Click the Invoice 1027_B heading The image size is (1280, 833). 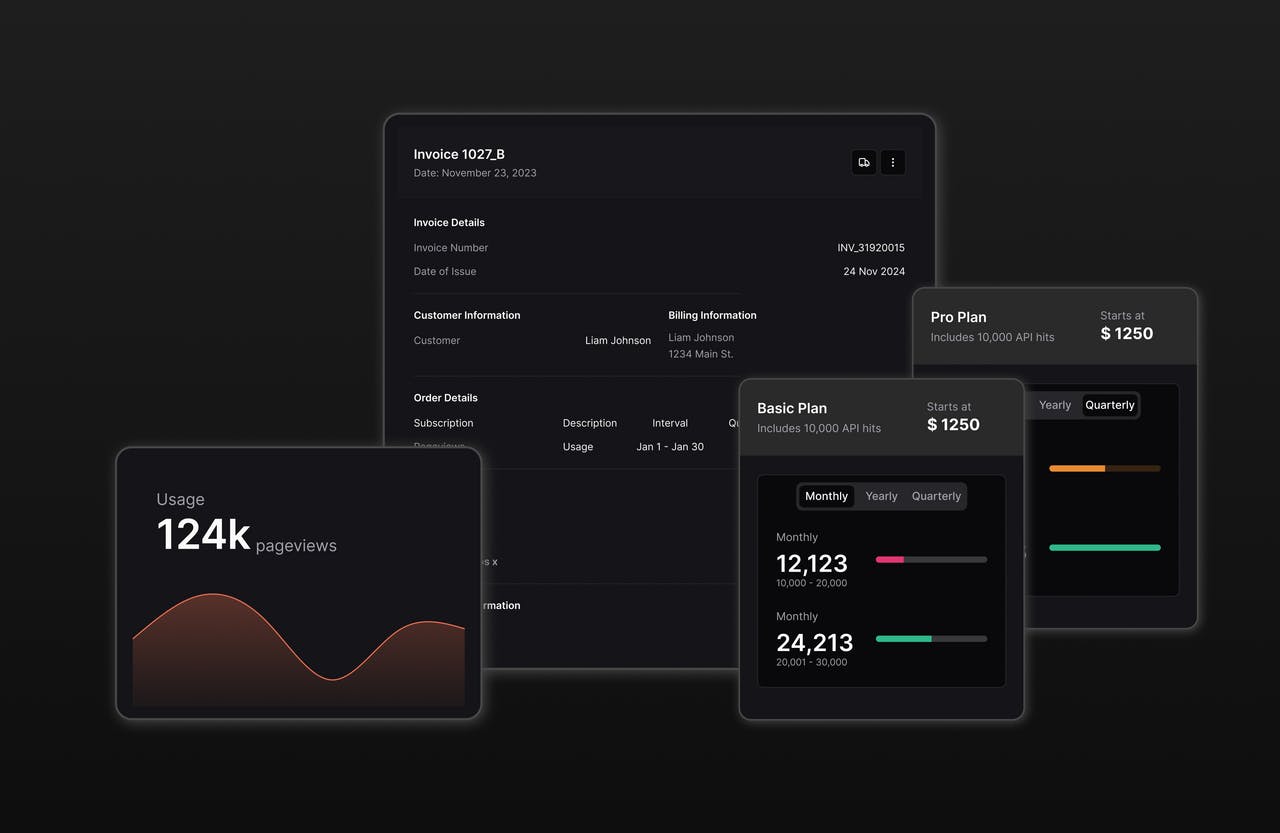(459, 154)
